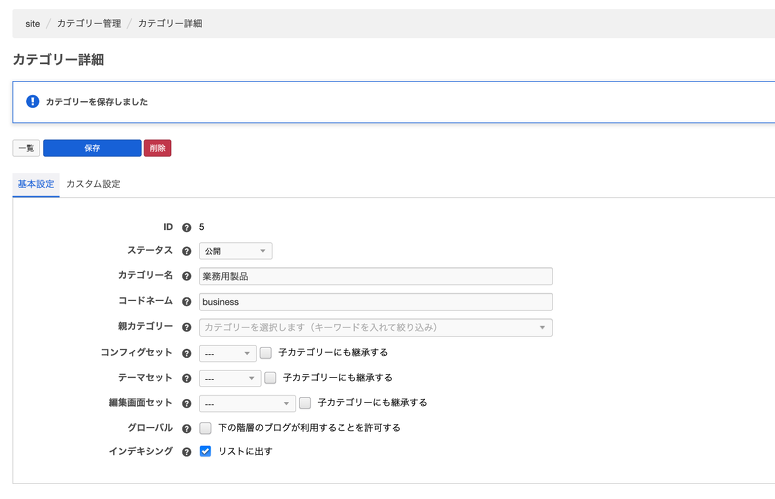This screenshot has width=775, height=499.
Task: Check 編集画面セット inherit to child categories
Action: 305,403
